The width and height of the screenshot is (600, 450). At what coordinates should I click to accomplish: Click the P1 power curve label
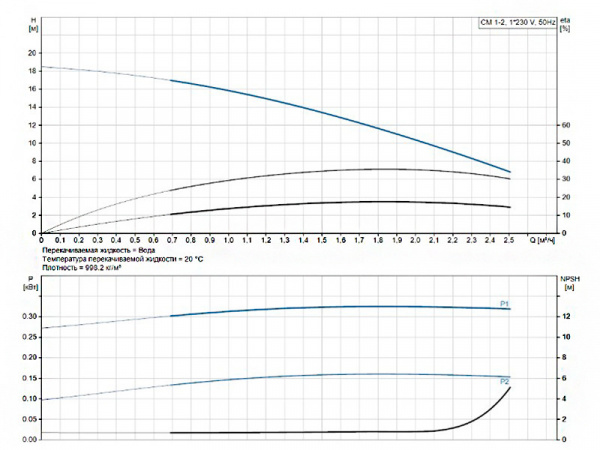tap(505, 303)
